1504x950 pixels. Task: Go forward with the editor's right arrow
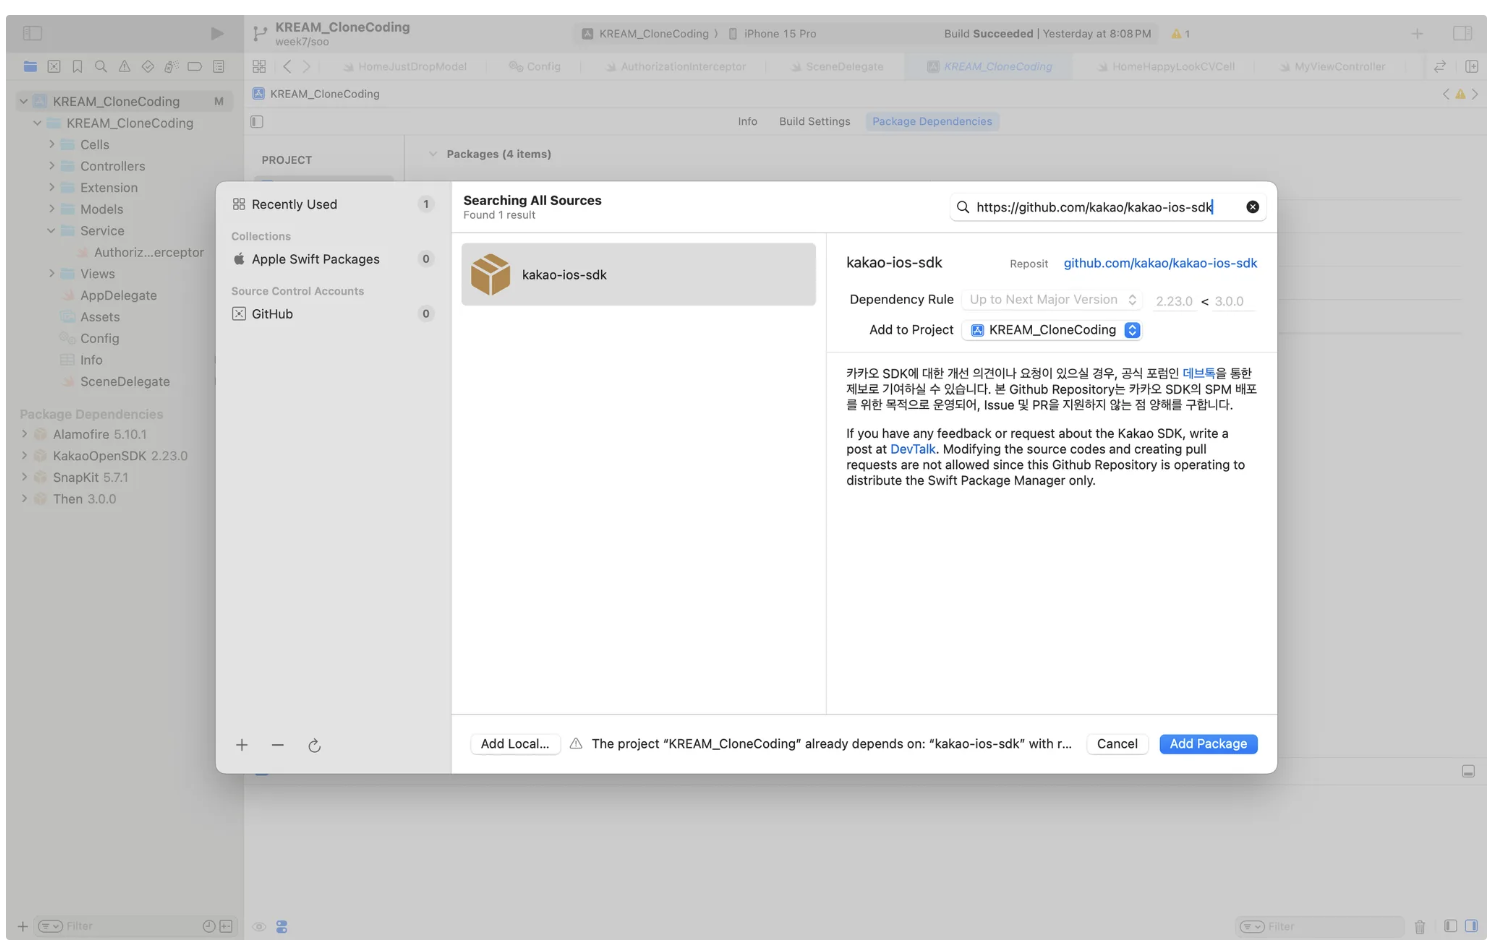coord(307,66)
